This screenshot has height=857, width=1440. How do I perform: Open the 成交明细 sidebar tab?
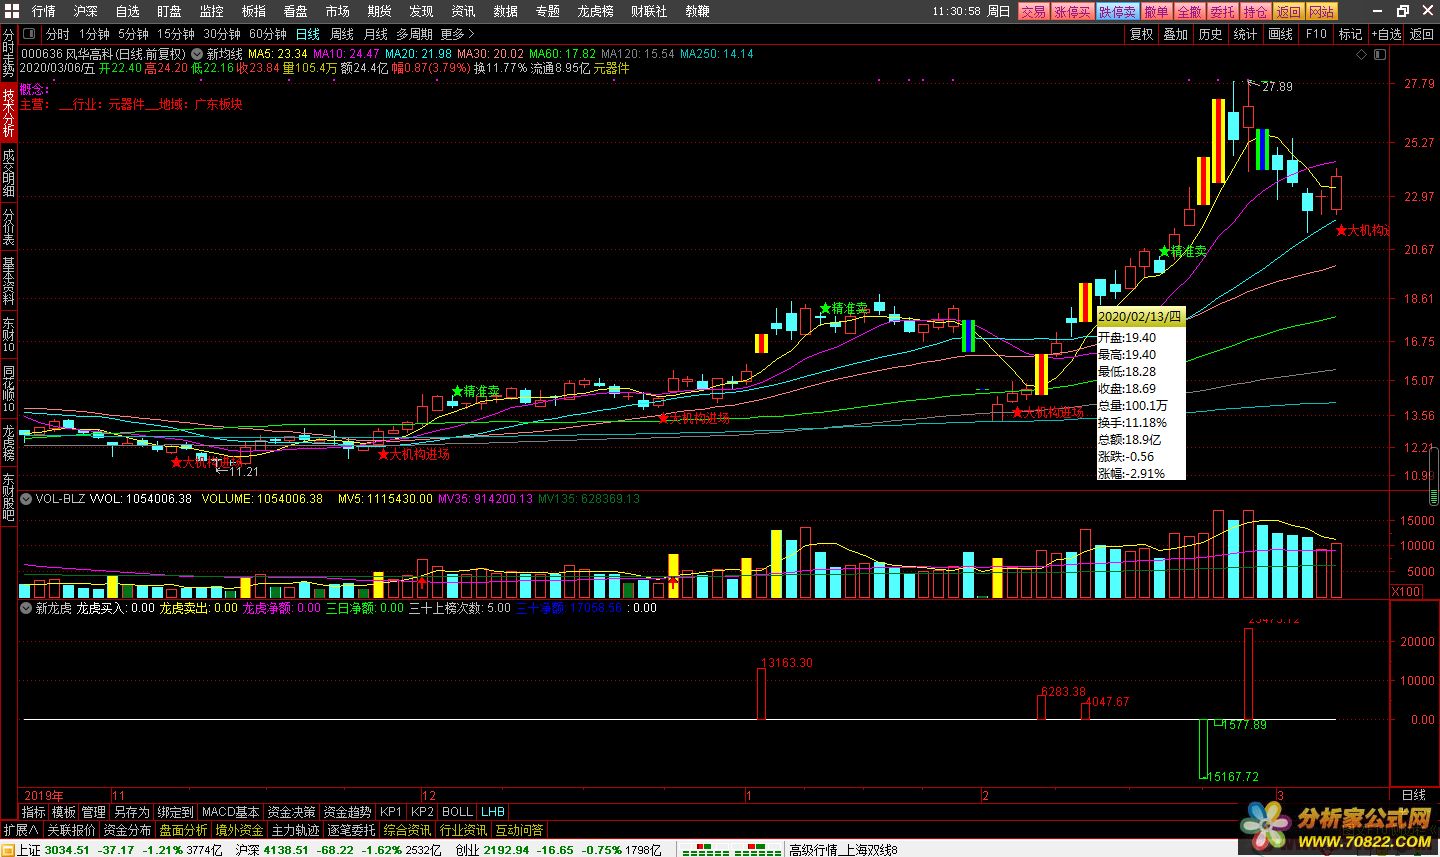click(8, 172)
